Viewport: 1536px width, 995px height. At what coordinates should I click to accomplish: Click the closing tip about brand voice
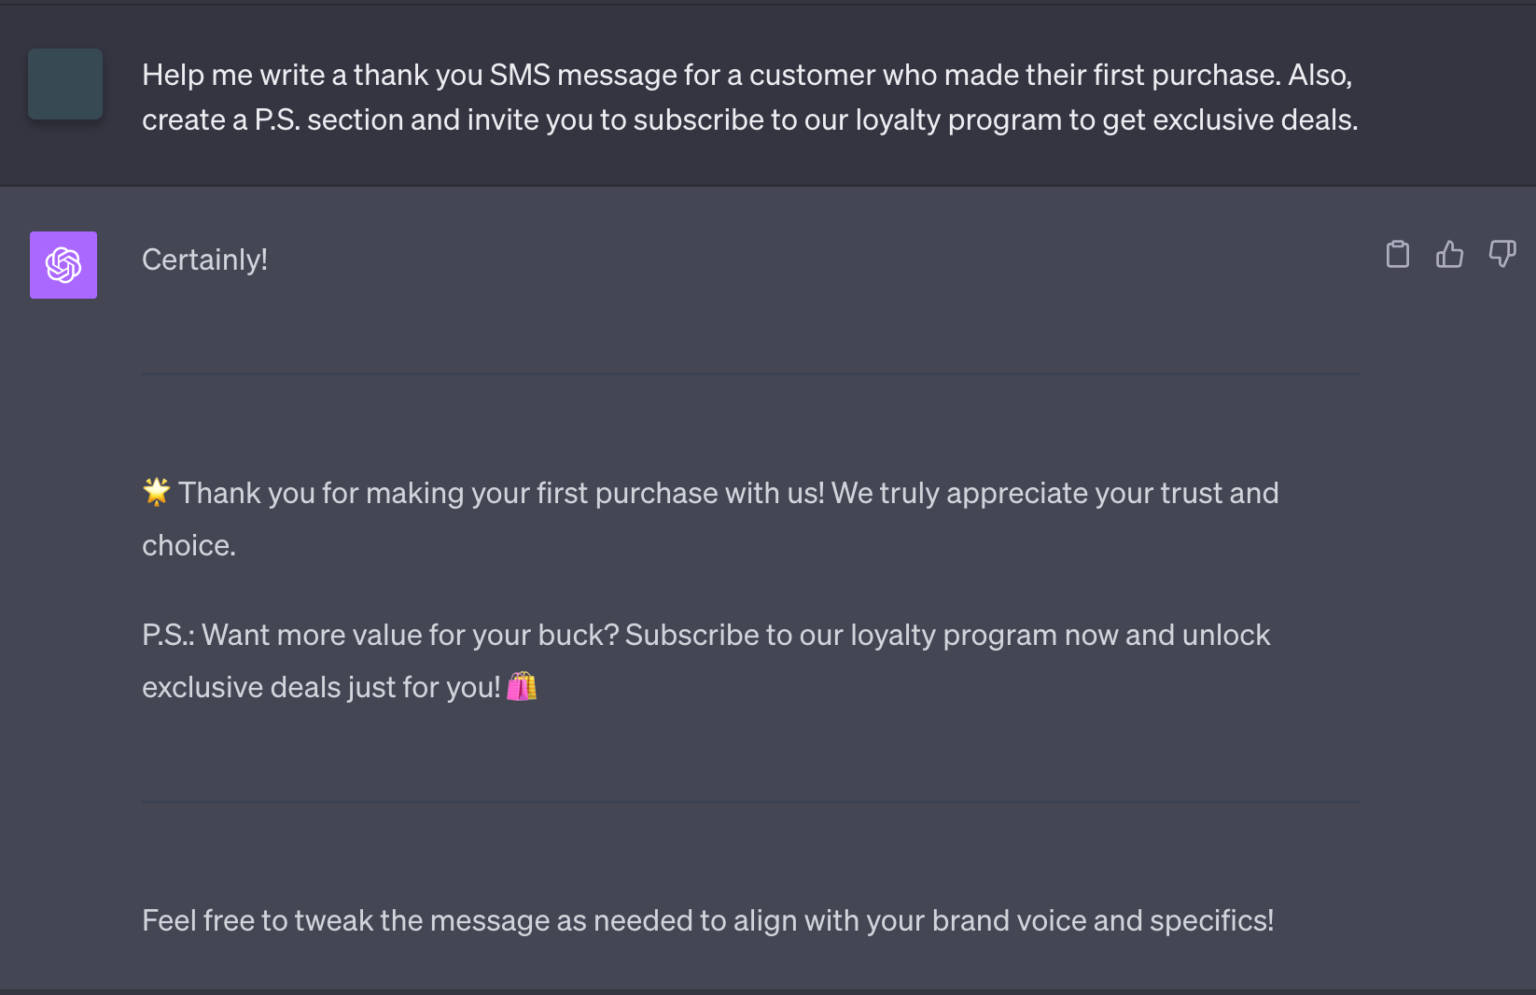point(708,920)
